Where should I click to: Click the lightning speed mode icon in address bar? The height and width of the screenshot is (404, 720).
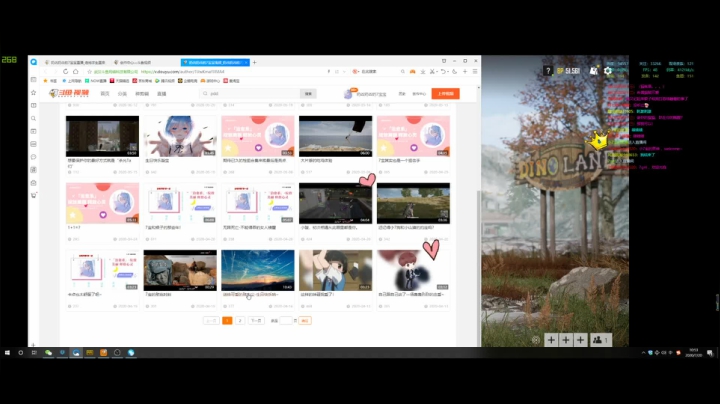[x=329, y=72]
